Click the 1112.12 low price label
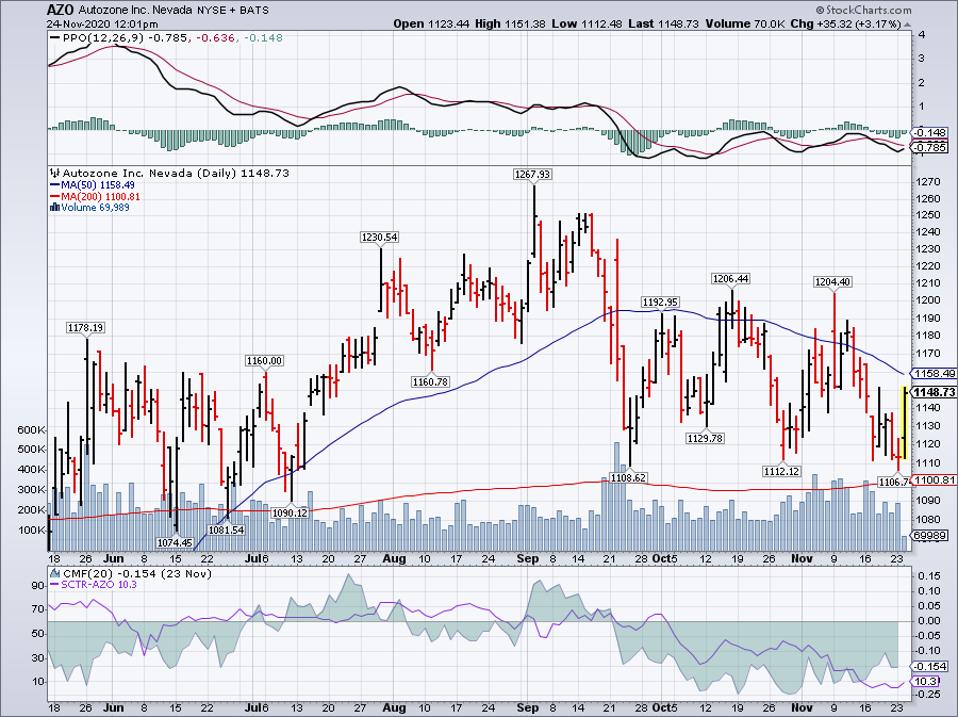Image resolution: width=958 pixels, height=717 pixels. tap(782, 471)
